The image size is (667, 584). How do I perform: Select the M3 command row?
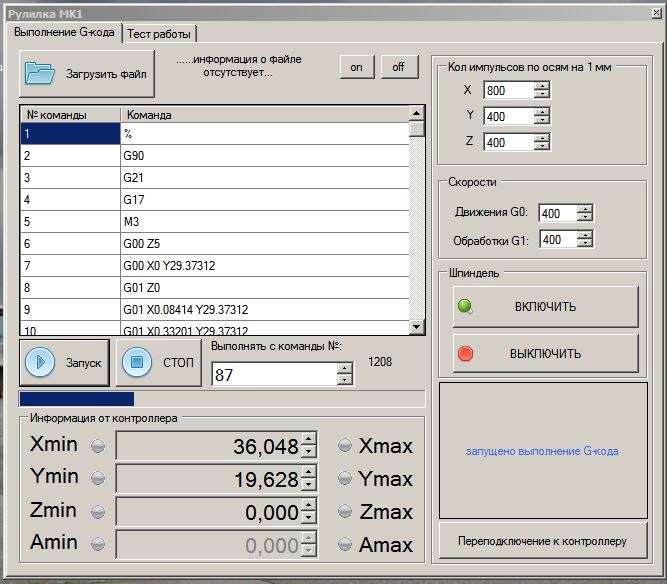[x=214, y=222]
